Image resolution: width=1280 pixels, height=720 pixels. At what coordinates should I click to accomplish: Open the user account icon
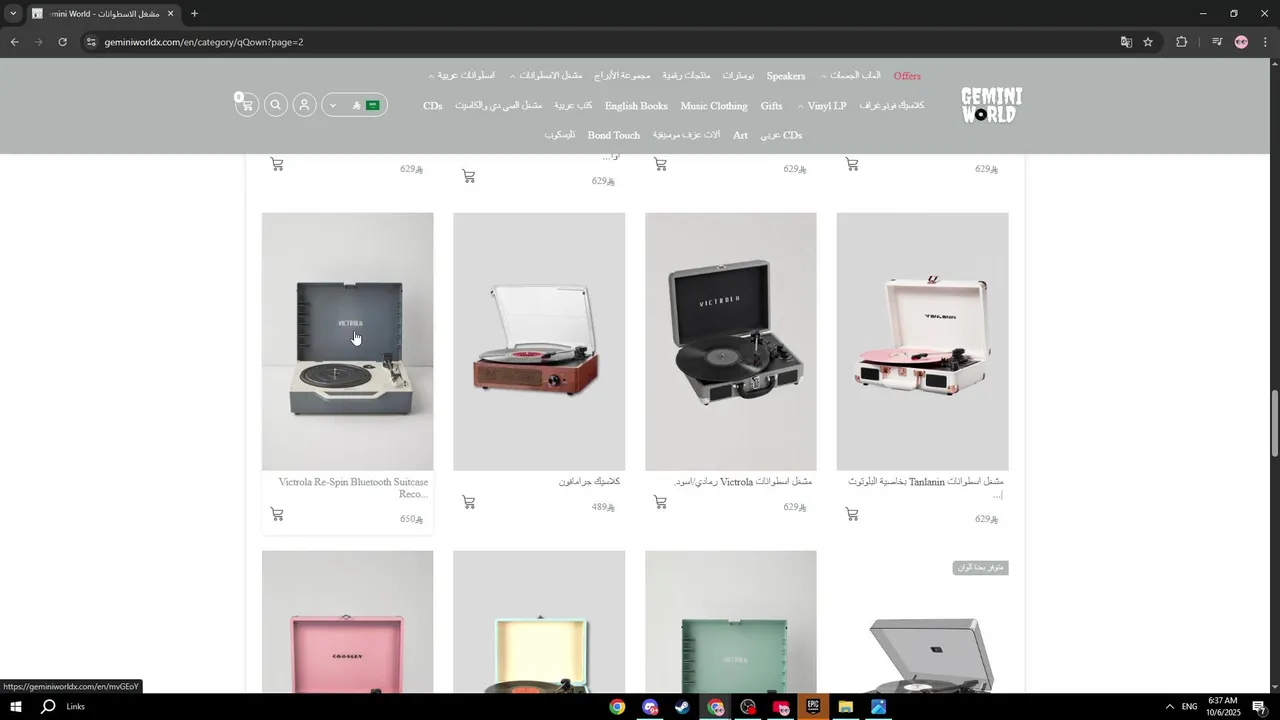pyautogui.click(x=304, y=105)
